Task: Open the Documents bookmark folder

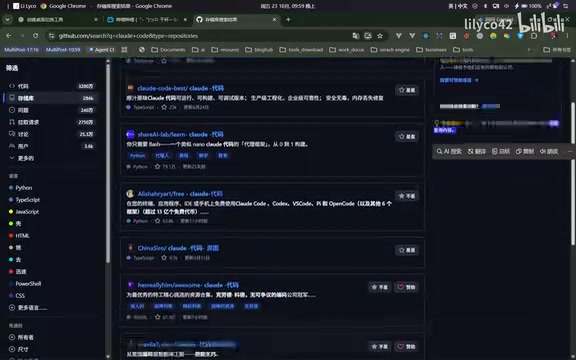Action: pyautogui.click(x=168, y=50)
